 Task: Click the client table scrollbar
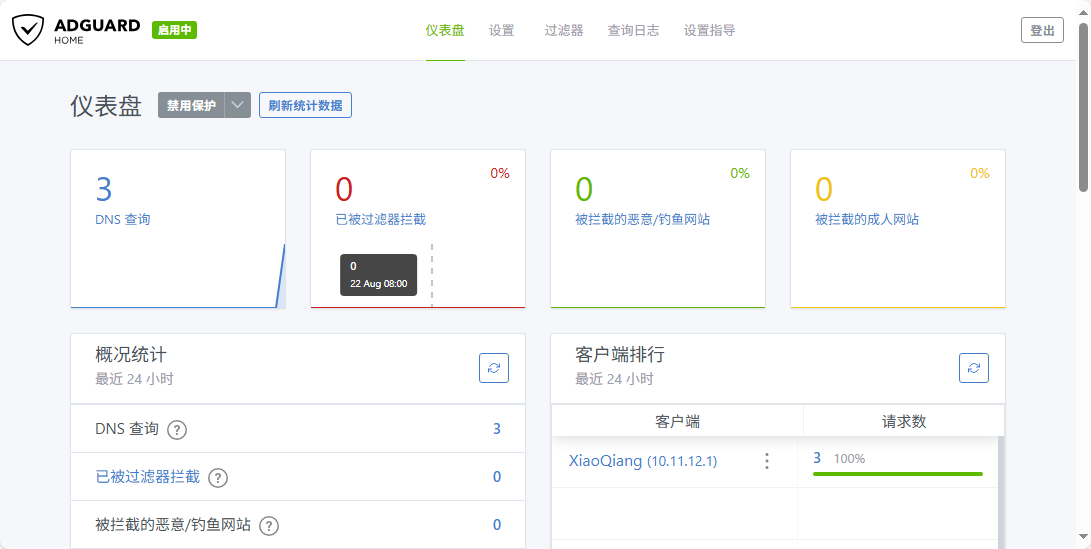(x=1001, y=491)
